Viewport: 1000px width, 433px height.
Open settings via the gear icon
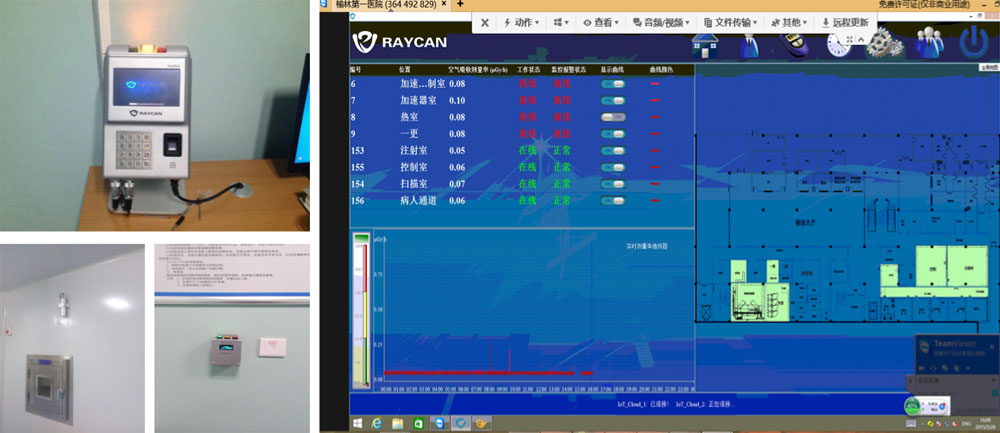click(x=881, y=44)
